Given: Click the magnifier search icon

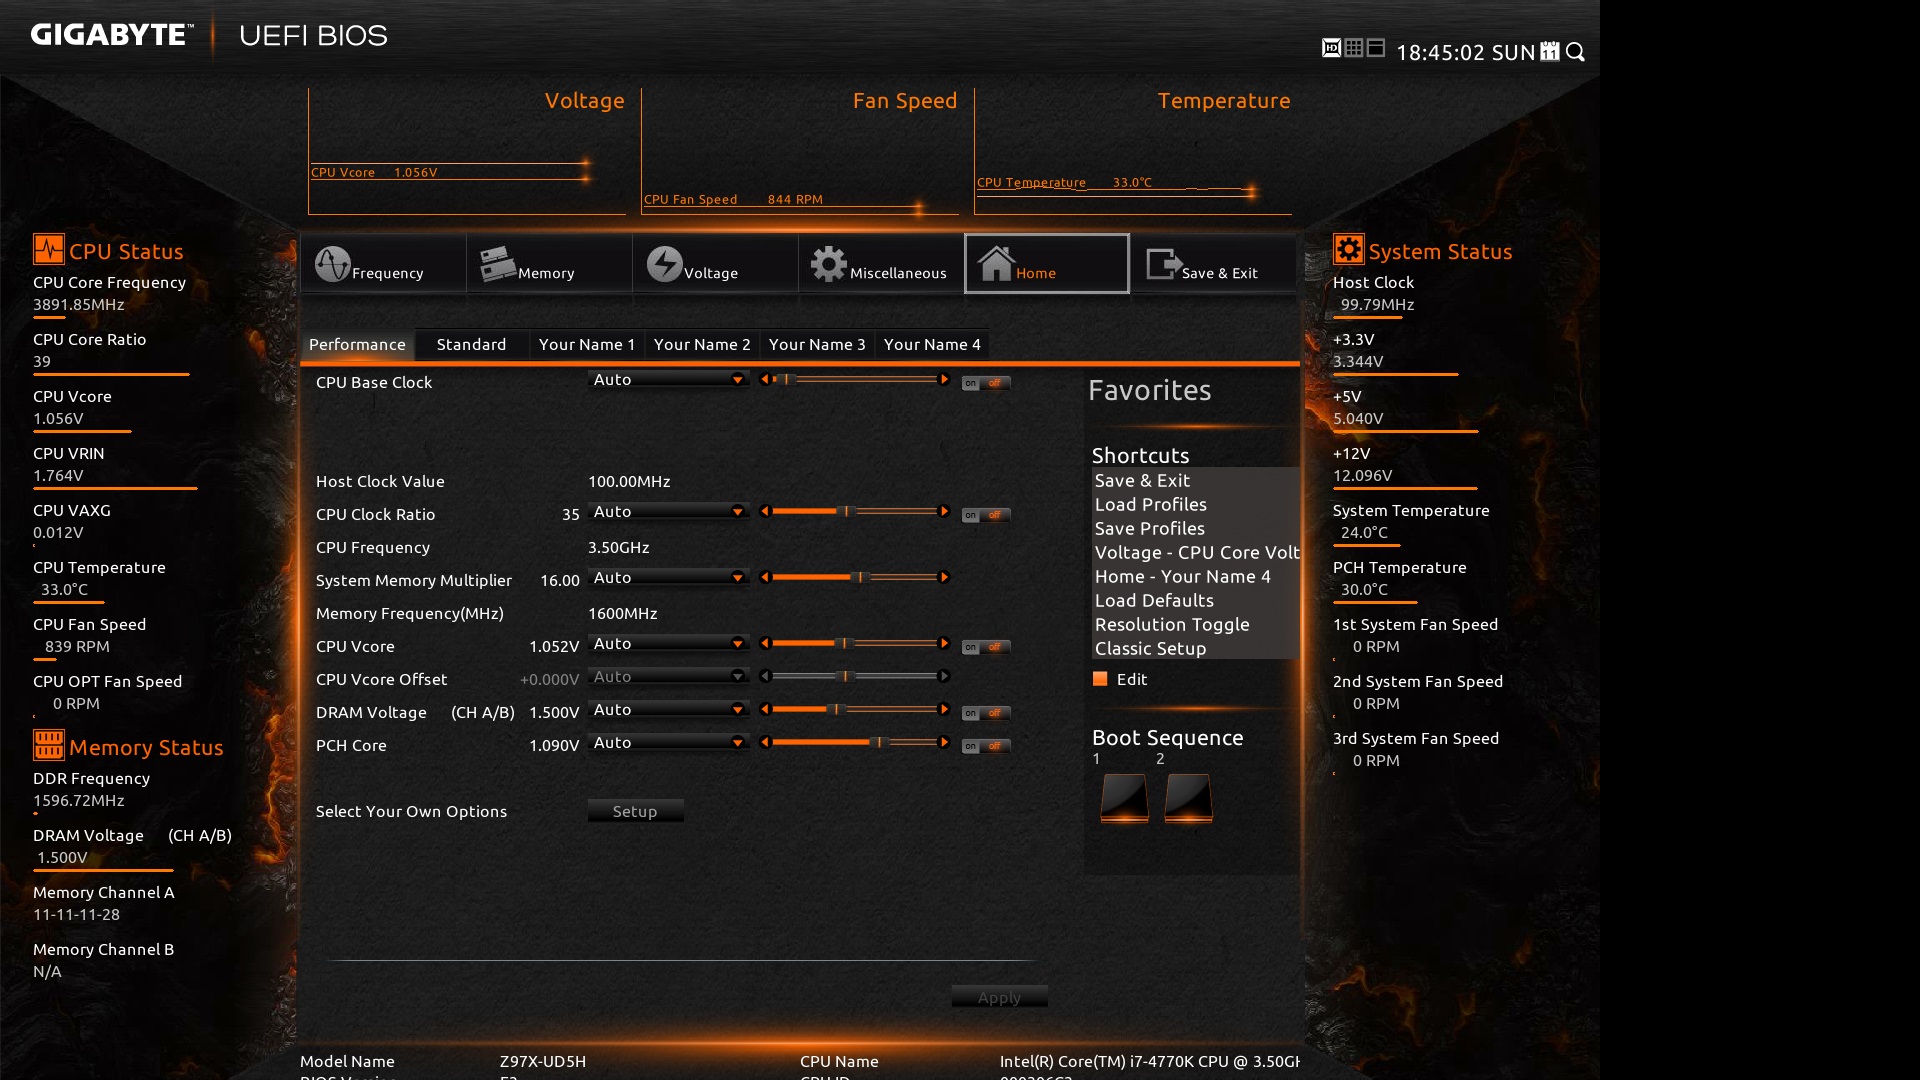Looking at the screenshot, I should [x=1576, y=51].
